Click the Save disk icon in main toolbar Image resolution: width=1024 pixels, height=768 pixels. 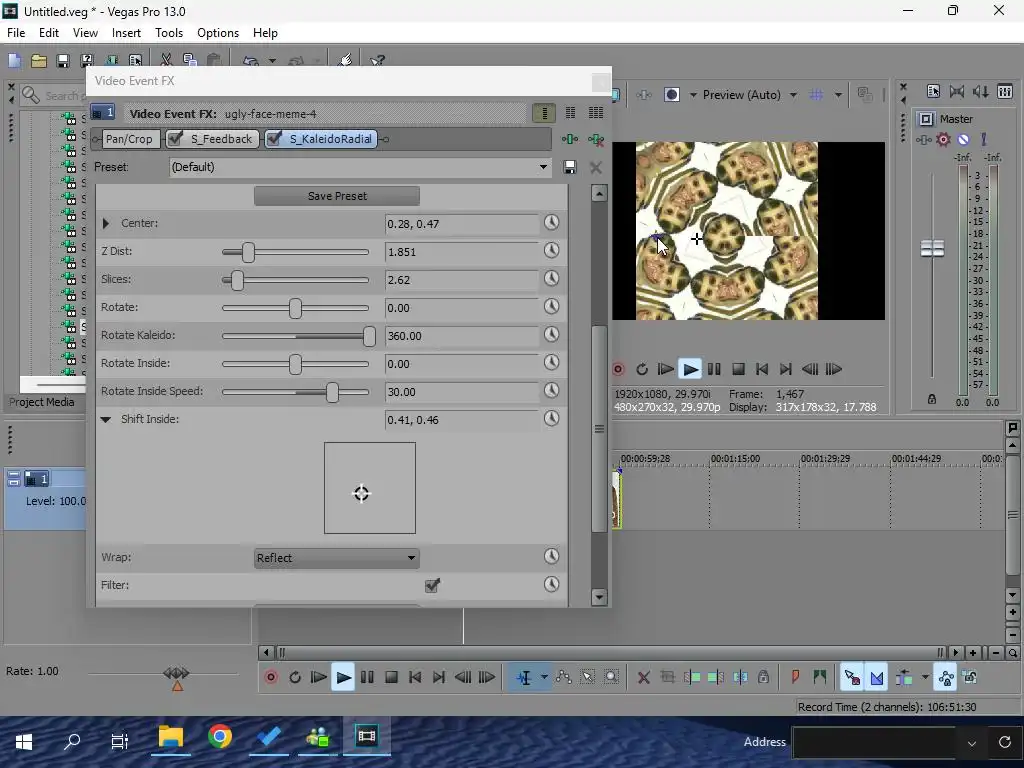point(63,61)
